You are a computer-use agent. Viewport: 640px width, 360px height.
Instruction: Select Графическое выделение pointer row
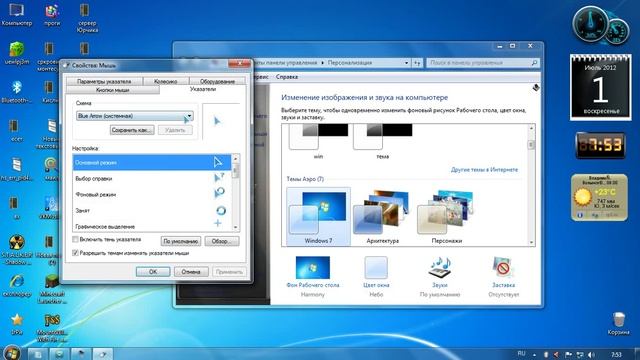click(151, 225)
